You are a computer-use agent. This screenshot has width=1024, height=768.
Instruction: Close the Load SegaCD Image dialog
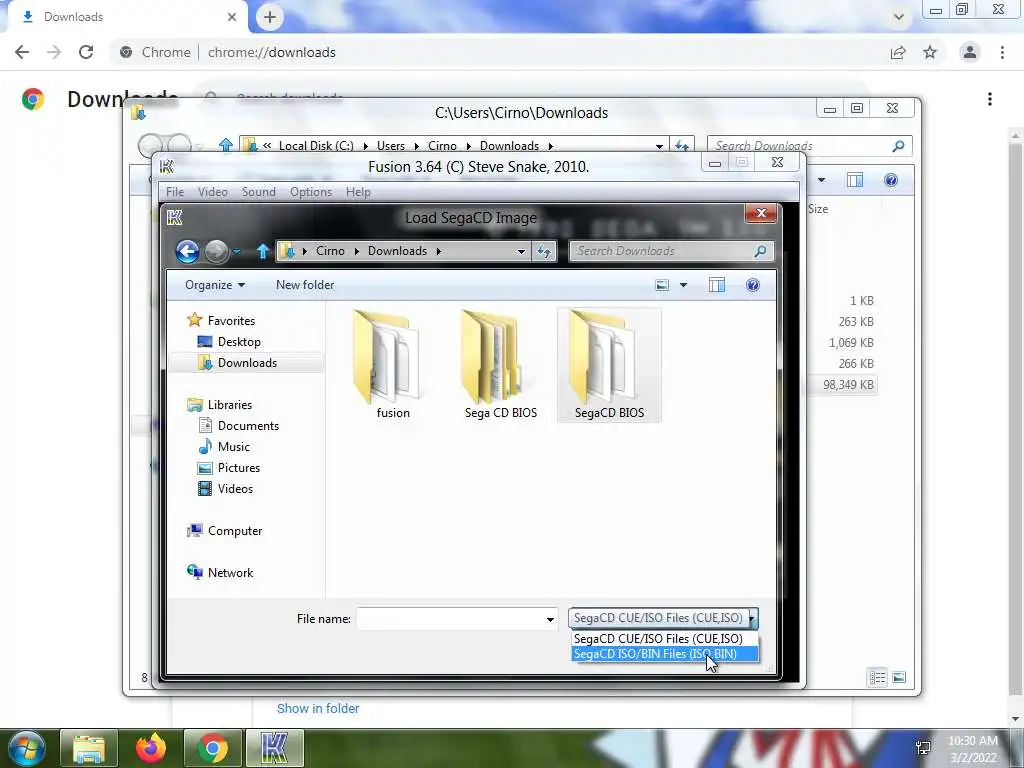tap(761, 214)
